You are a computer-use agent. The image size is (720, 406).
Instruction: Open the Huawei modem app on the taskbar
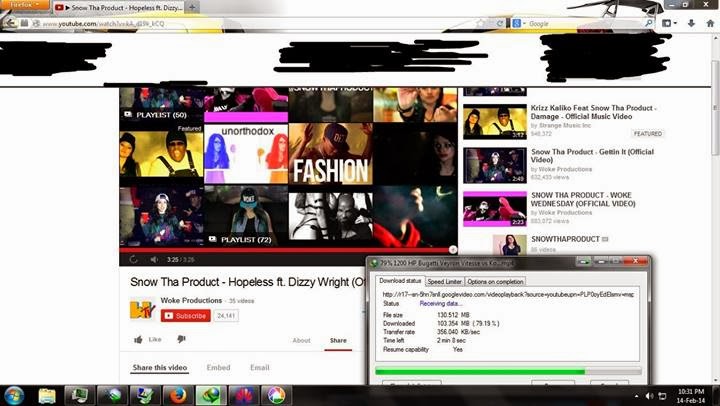tap(244, 395)
